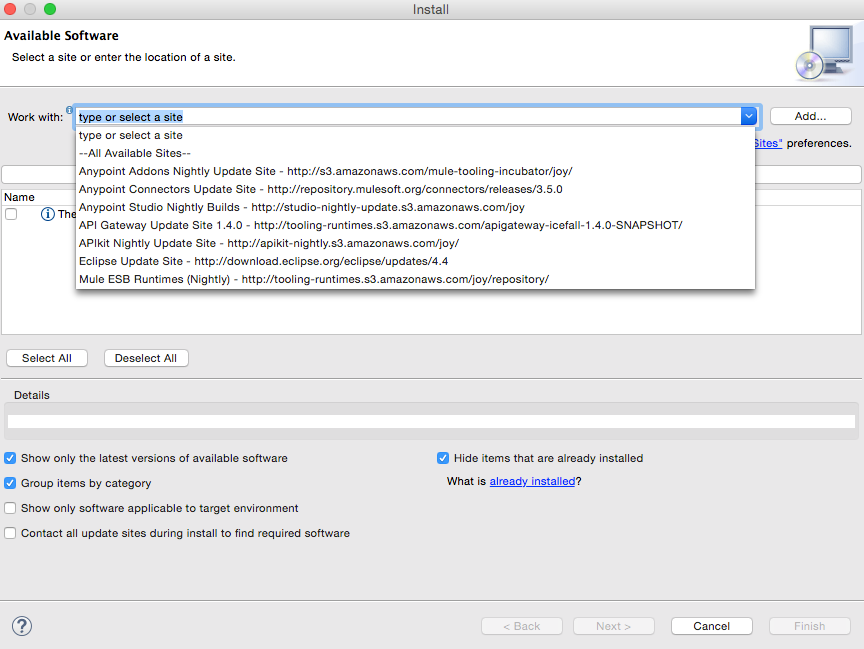Screen dimensions: 864x649
Task: Toggle Group items by category checkbox
Action: coord(10,483)
